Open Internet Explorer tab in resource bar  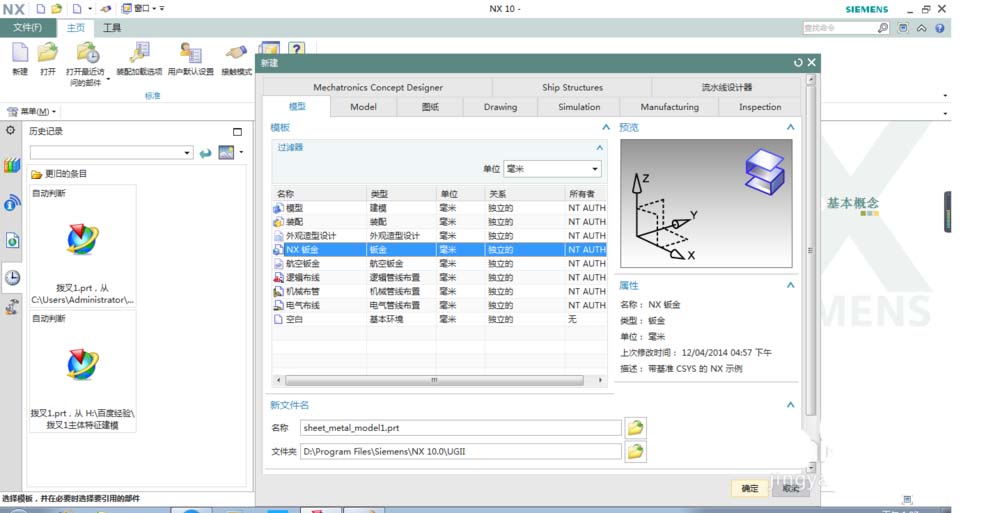coord(11,241)
